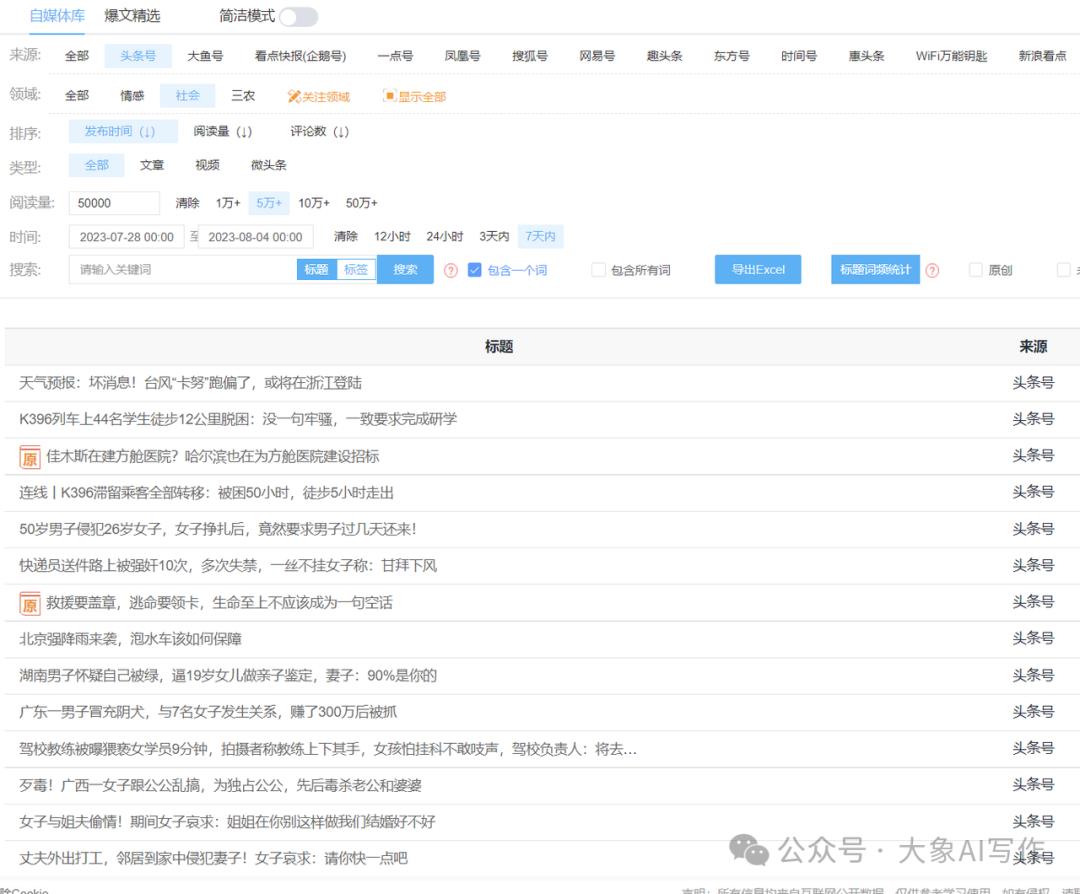The width and height of the screenshot is (1080, 894).
Task: Toggle the 简洁模式 switch
Action: coord(299,17)
